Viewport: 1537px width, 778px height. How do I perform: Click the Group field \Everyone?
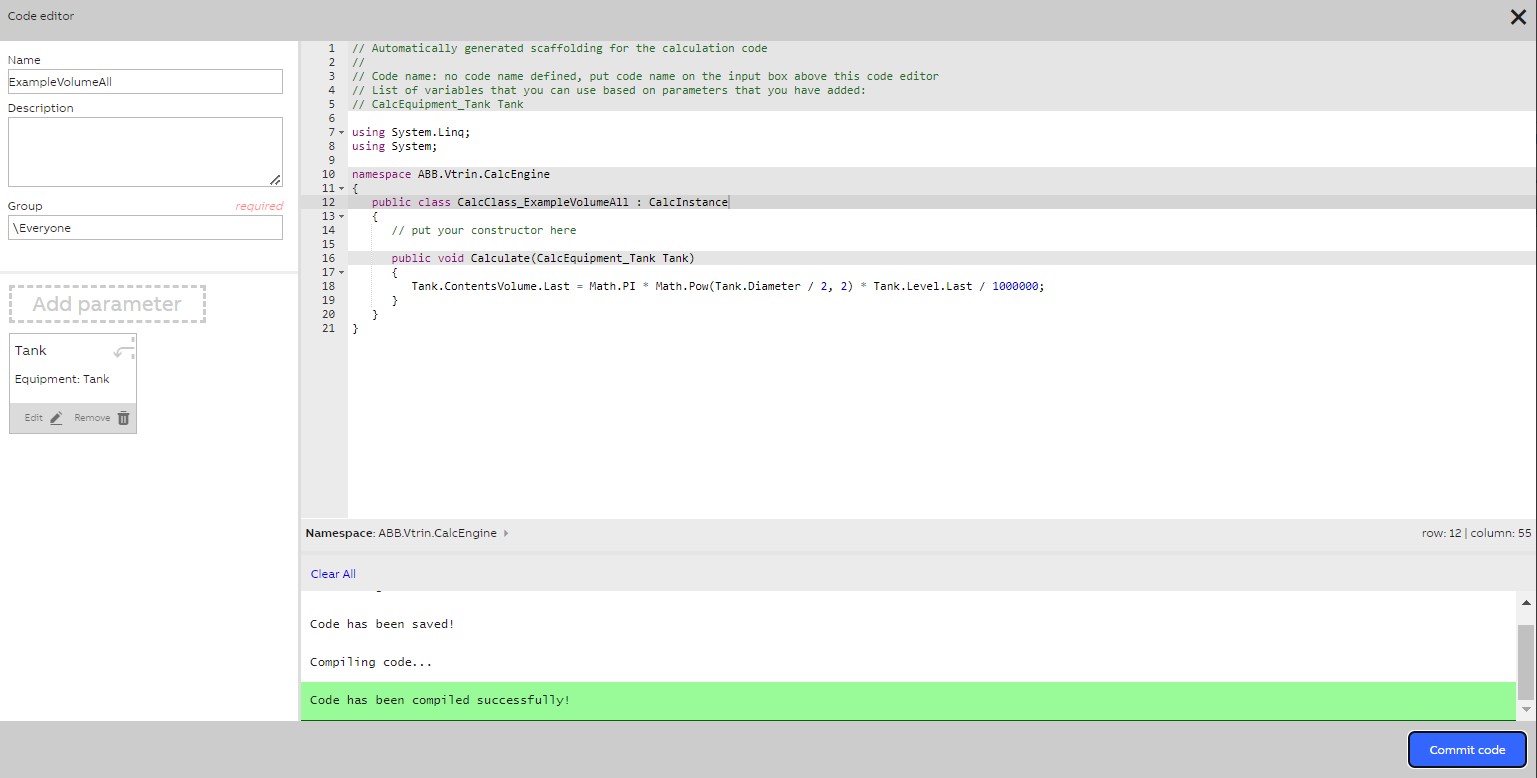click(x=145, y=228)
